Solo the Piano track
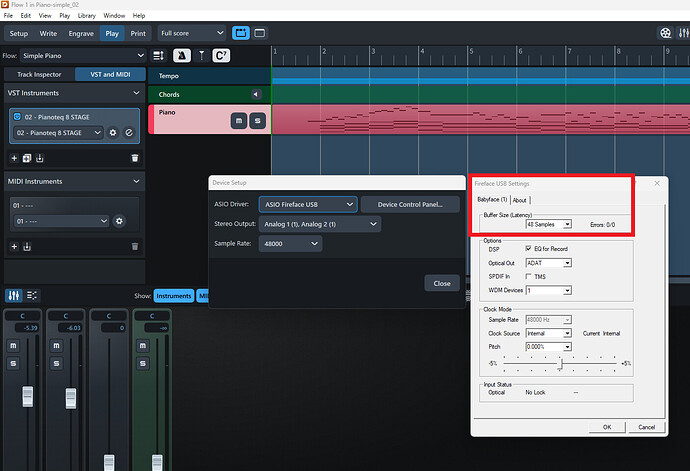This screenshot has height=471, width=690. [x=257, y=121]
